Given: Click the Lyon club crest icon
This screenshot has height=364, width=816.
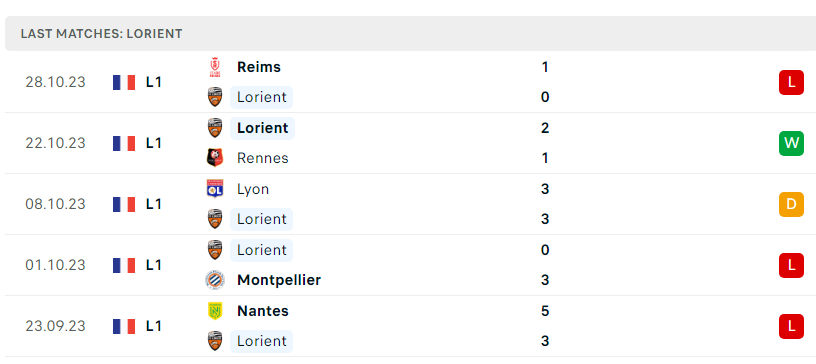Looking at the screenshot, I should click(215, 189).
